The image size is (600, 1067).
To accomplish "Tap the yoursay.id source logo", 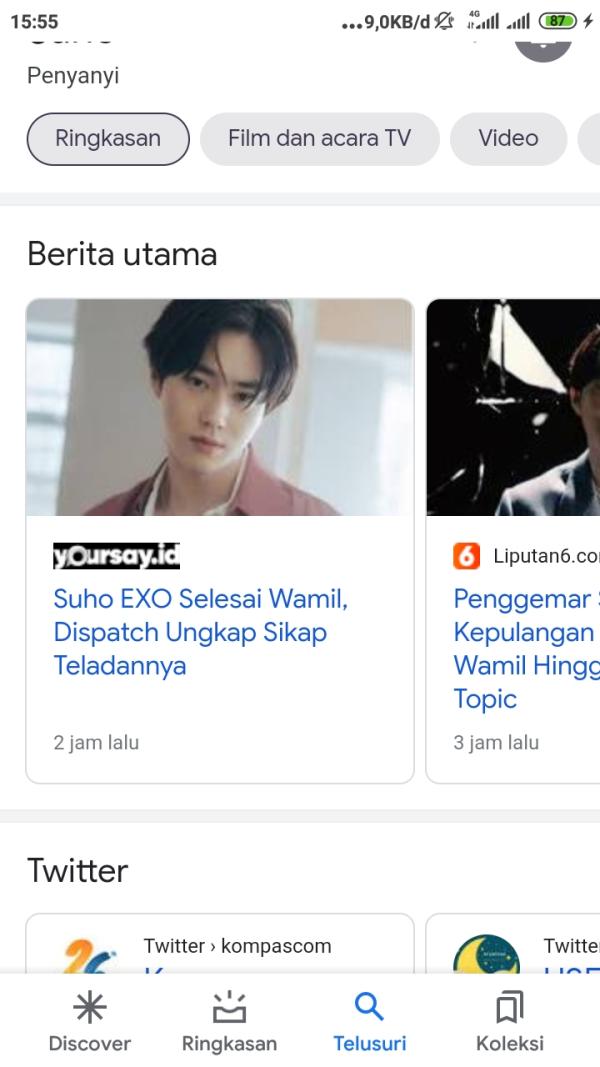I will coord(116,556).
